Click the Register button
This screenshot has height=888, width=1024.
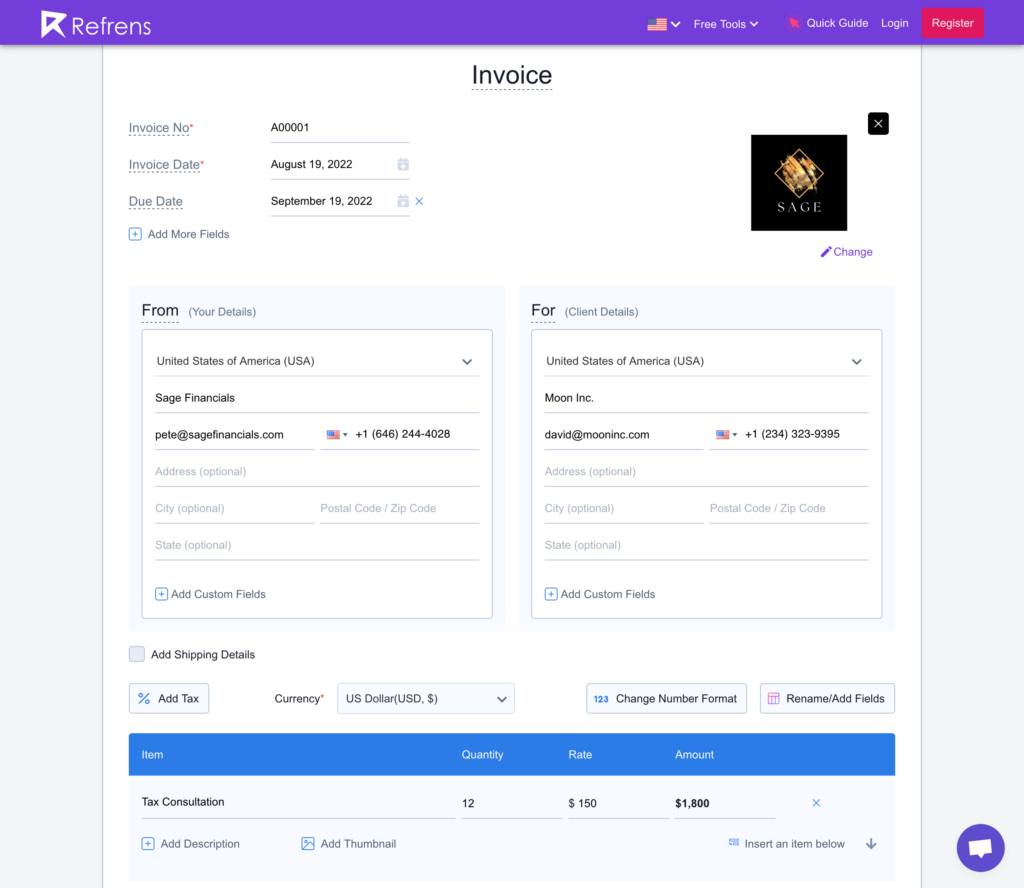[951, 22]
